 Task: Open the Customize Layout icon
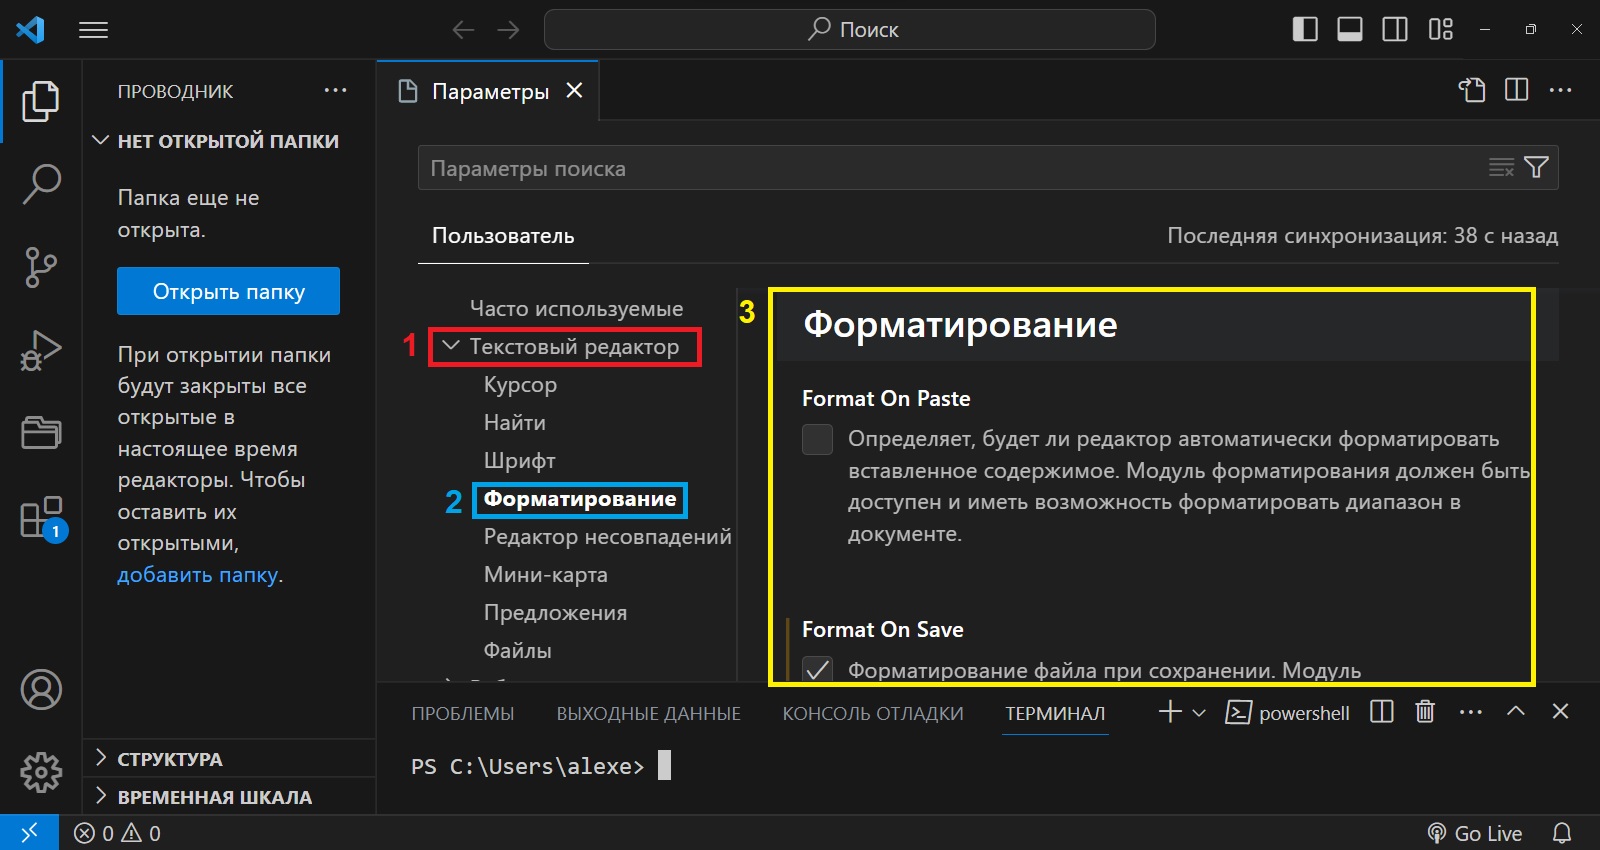(x=1441, y=30)
